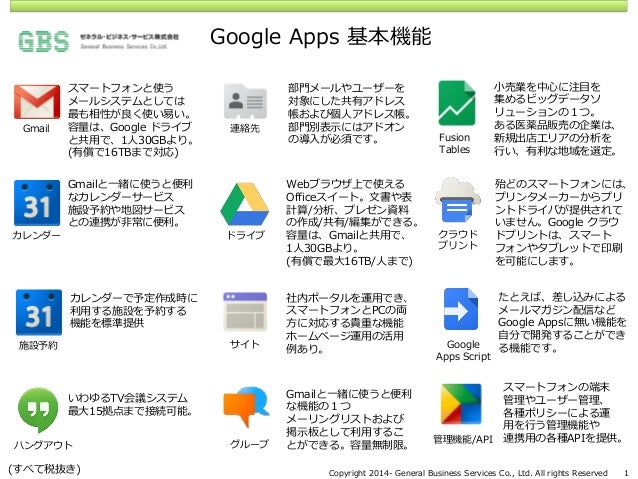The width and height of the screenshot is (638, 479).
Task: Click the text を可能にします。
Action: tap(535, 260)
